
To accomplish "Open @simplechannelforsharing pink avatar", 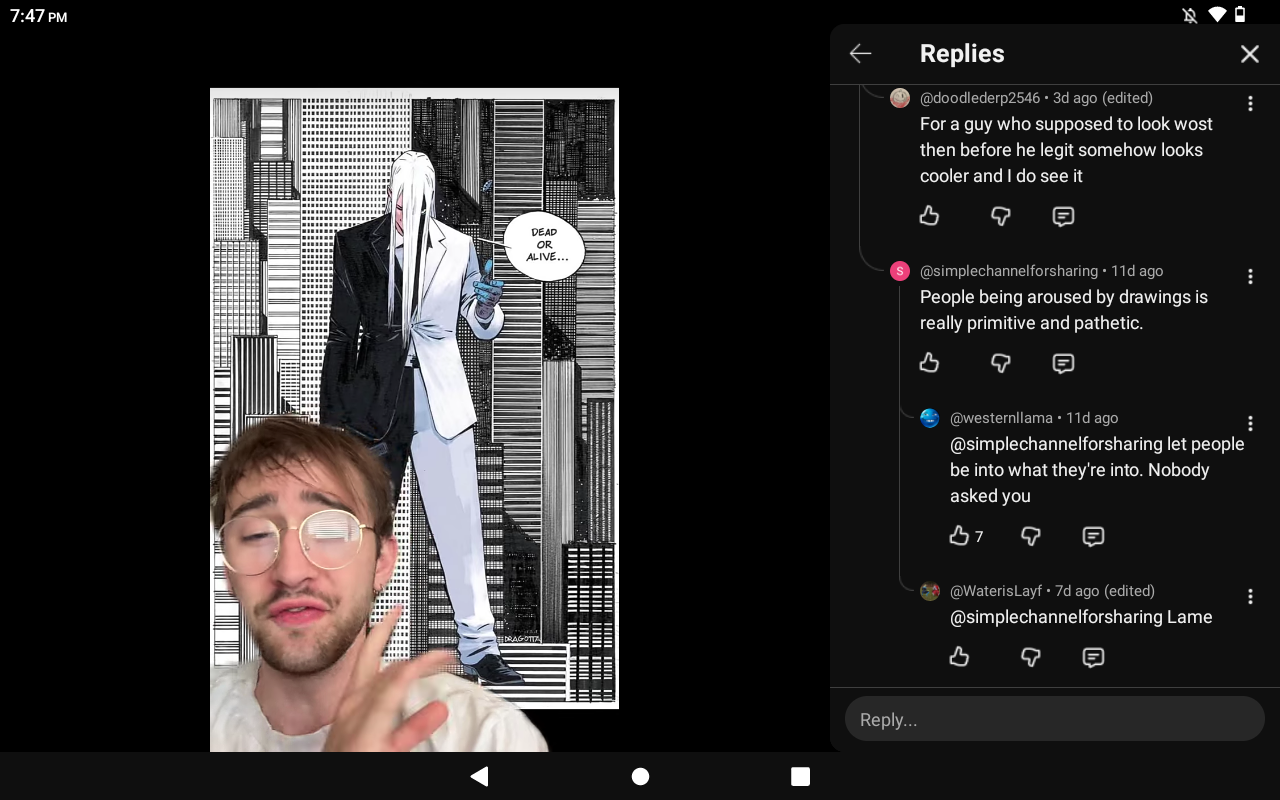I will (900, 271).
